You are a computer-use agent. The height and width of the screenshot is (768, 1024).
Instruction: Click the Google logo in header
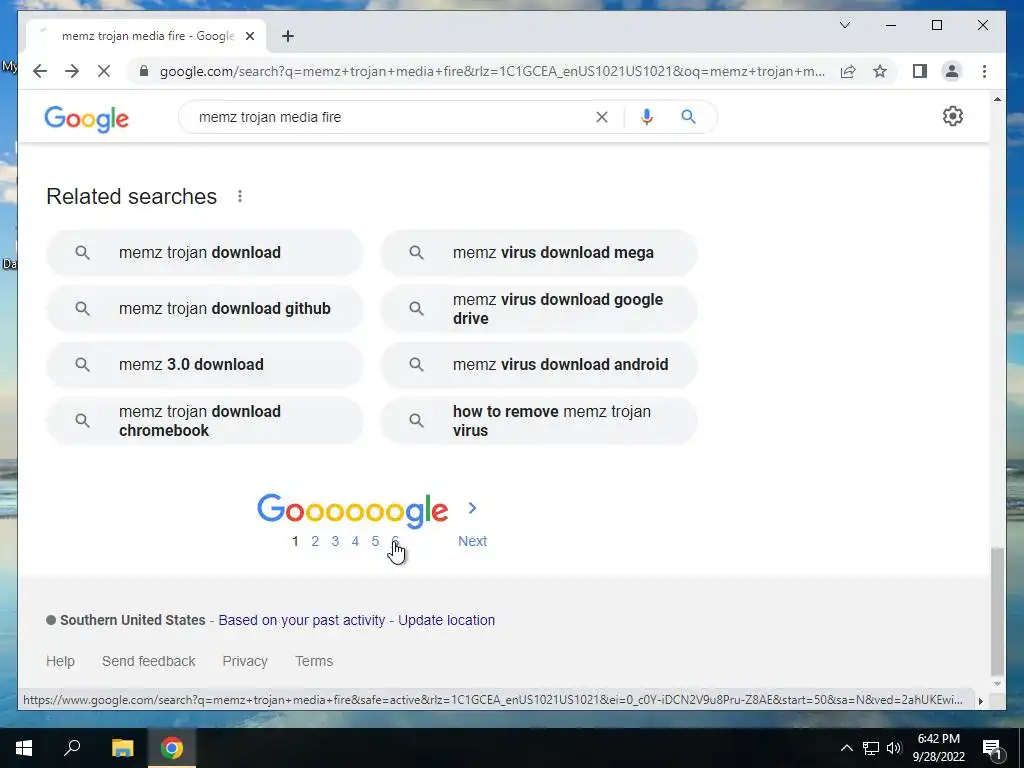pyautogui.click(x=86, y=118)
